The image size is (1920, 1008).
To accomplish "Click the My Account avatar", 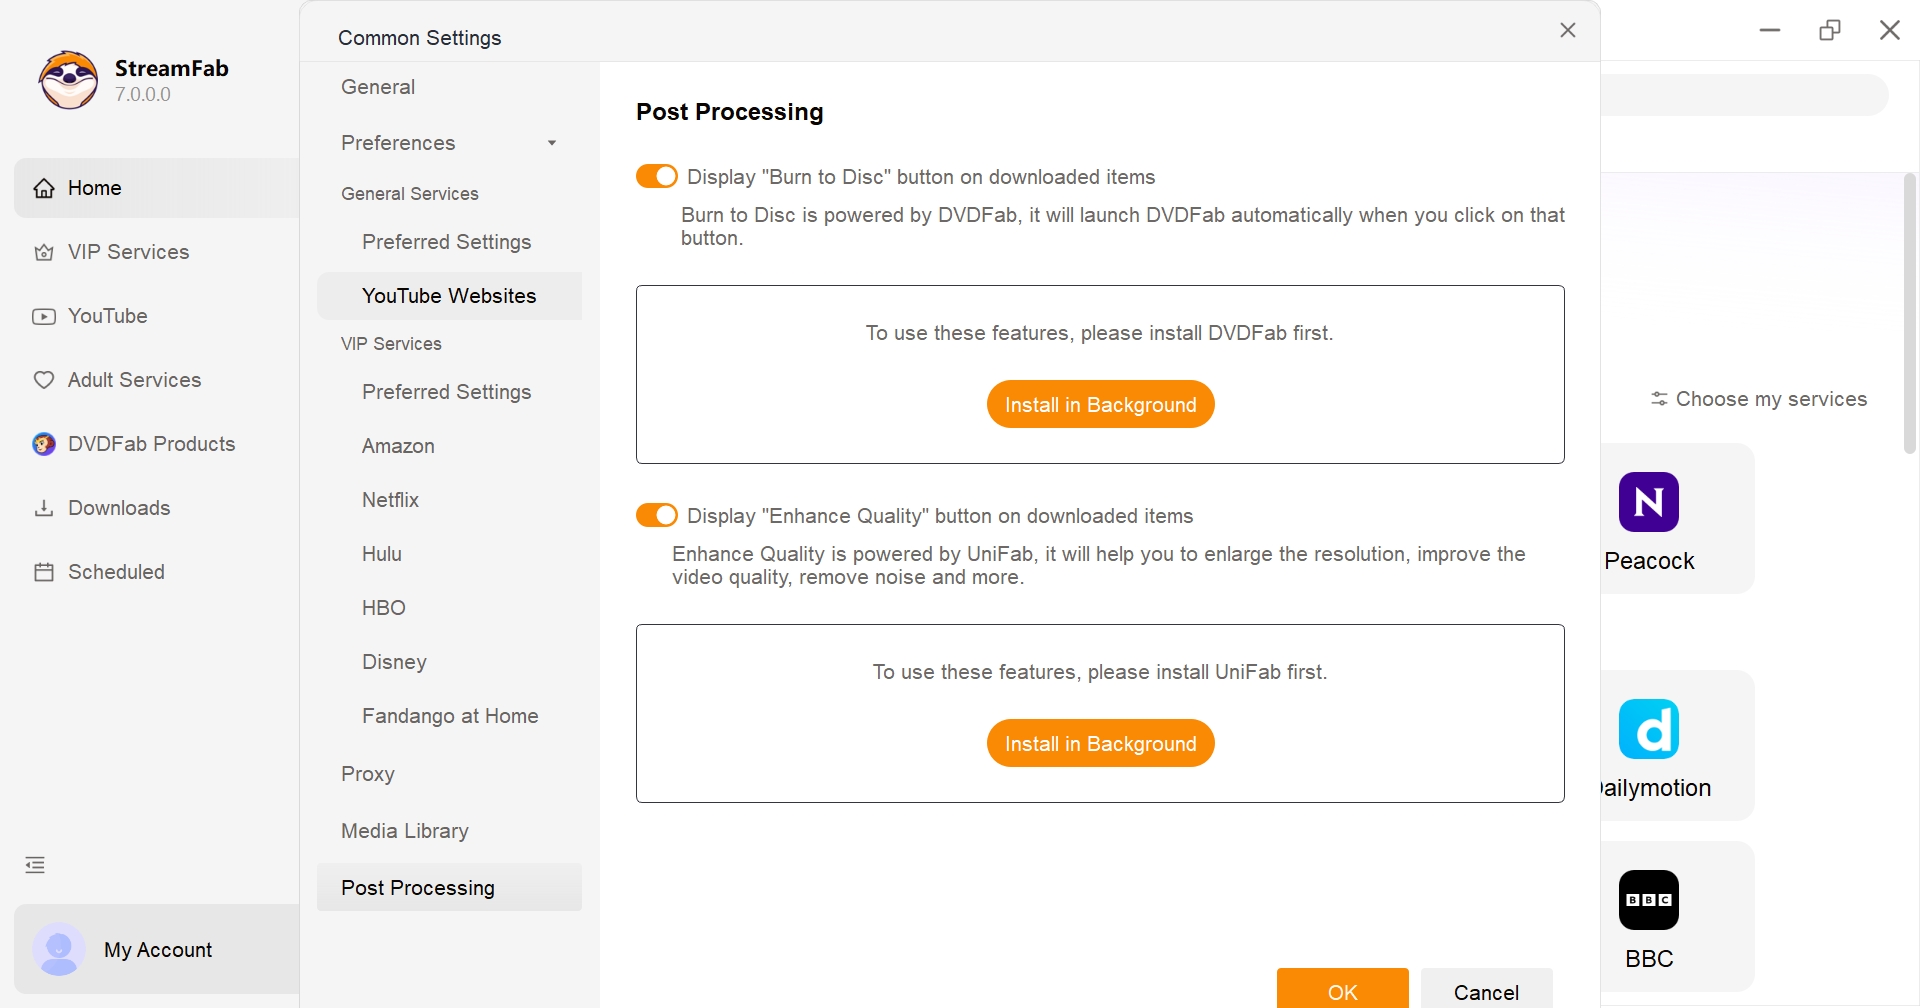I will (x=58, y=949).
